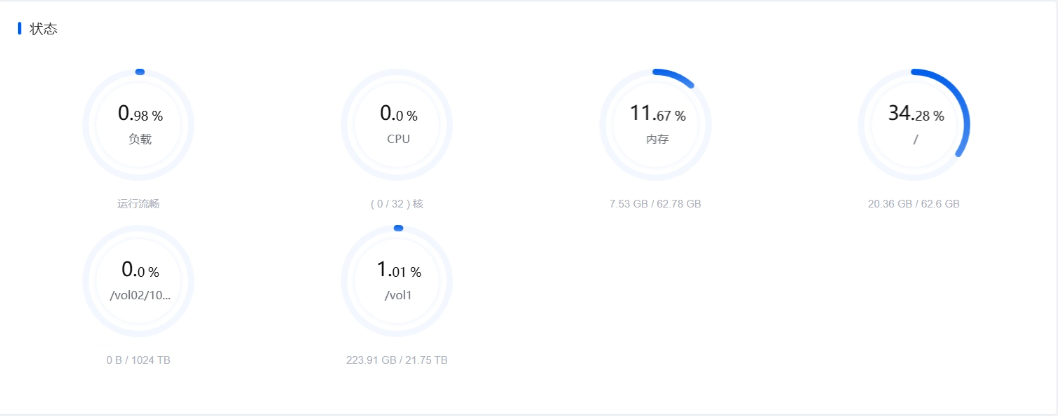Click the 状态 section heading
1058x416 pixels.
click(43, 29)
